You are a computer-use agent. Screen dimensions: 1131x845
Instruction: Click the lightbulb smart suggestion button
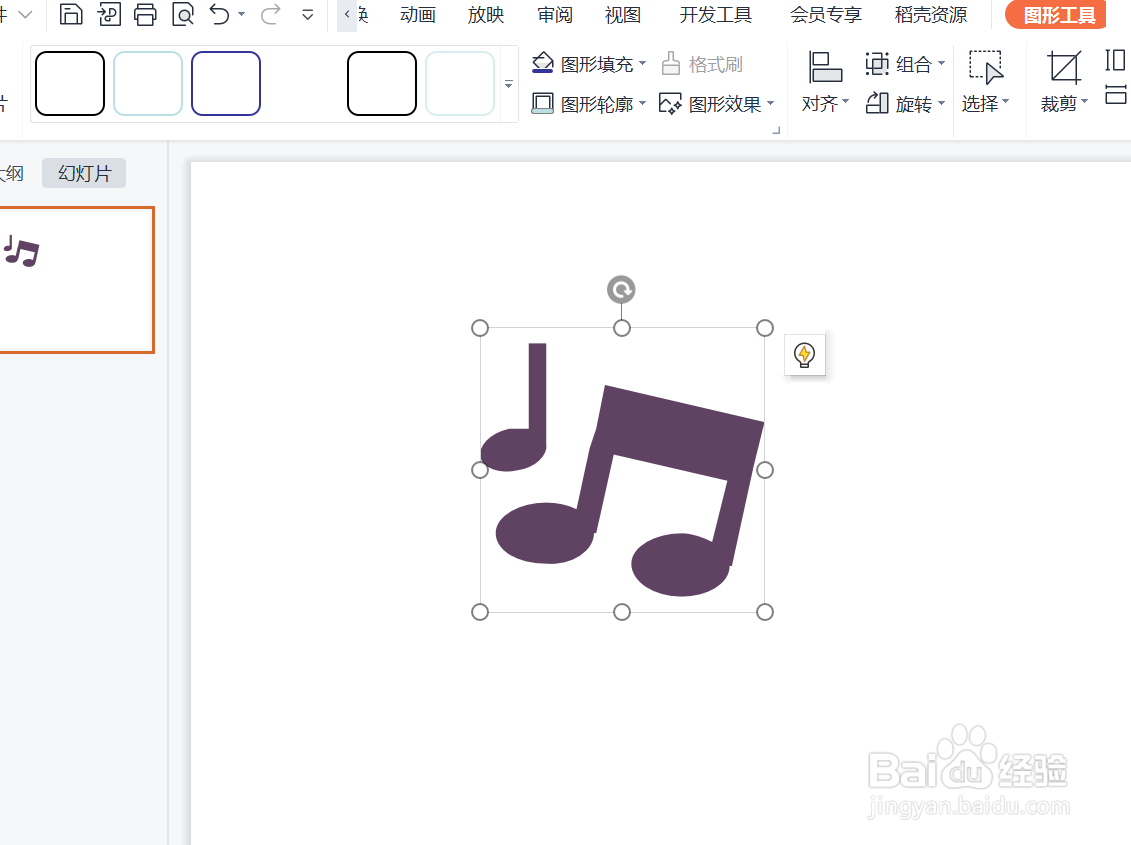(804, 355)
